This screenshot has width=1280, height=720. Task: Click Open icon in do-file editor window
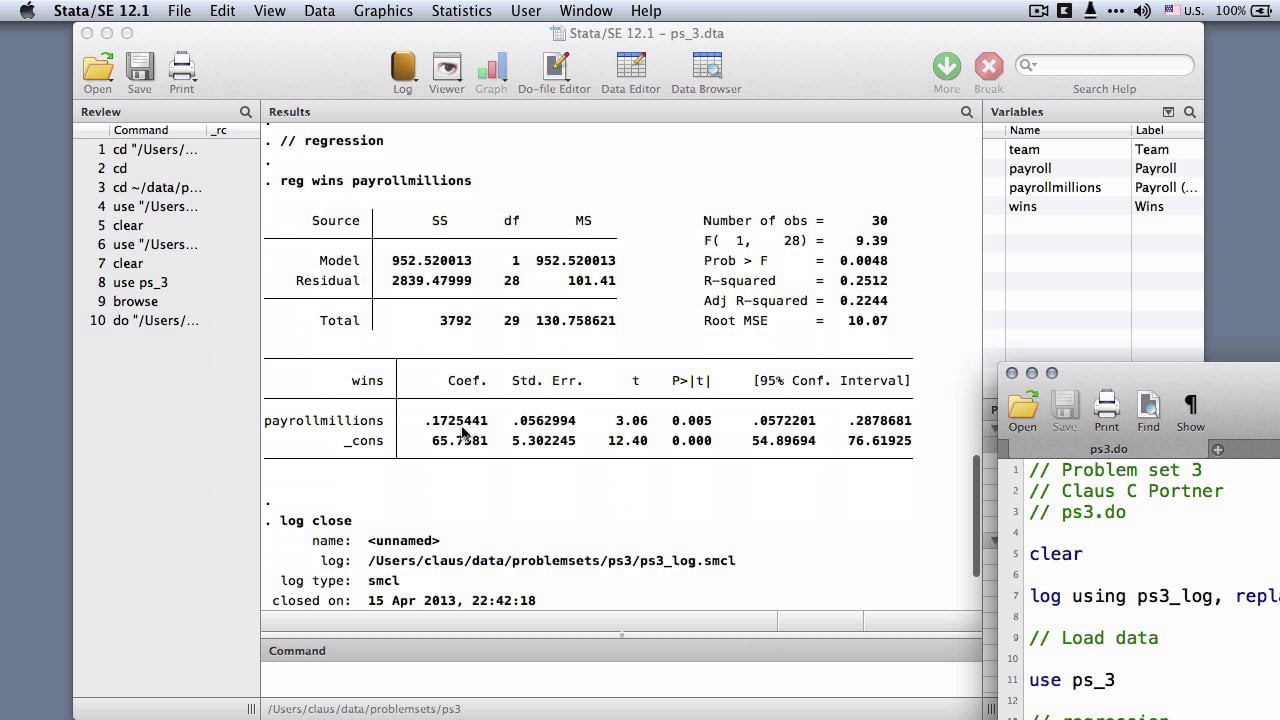click(x=1023, y=406)
